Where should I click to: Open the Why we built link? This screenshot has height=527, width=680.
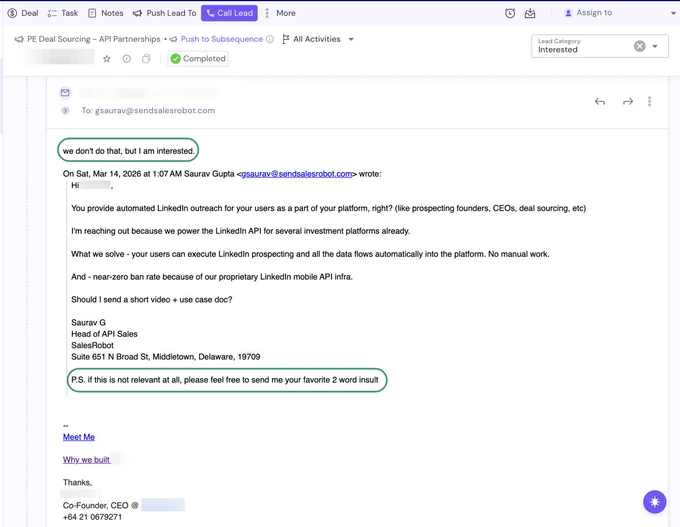86,460
